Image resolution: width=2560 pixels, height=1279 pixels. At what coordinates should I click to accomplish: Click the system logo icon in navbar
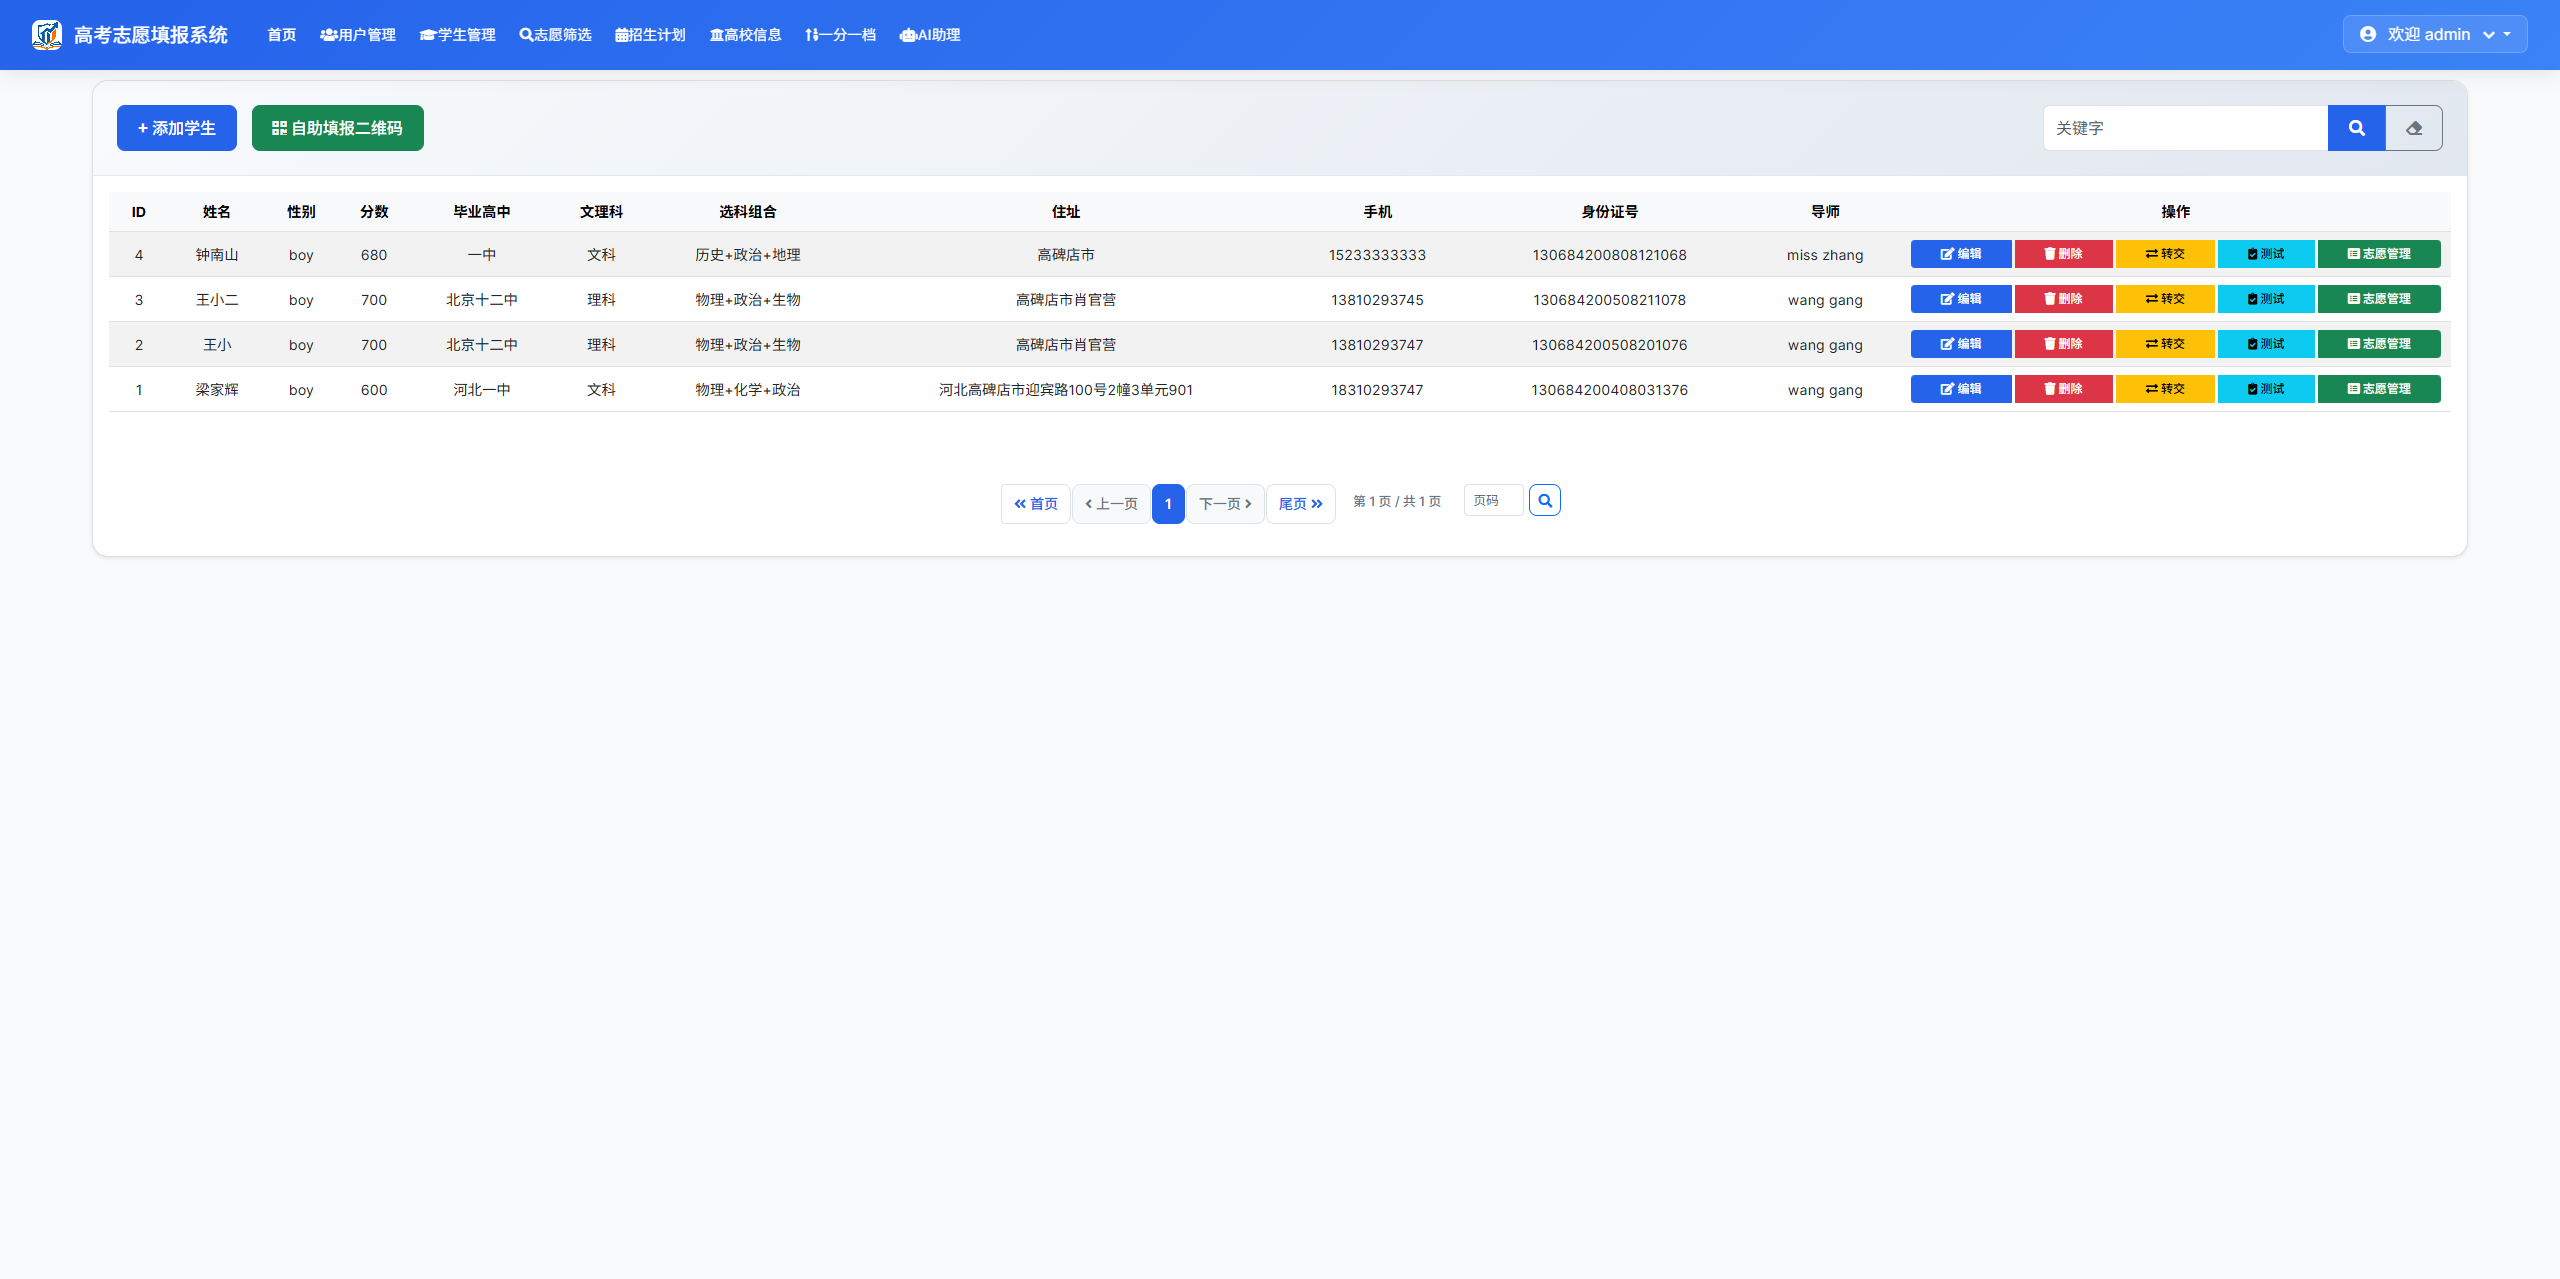coord(46,35)
